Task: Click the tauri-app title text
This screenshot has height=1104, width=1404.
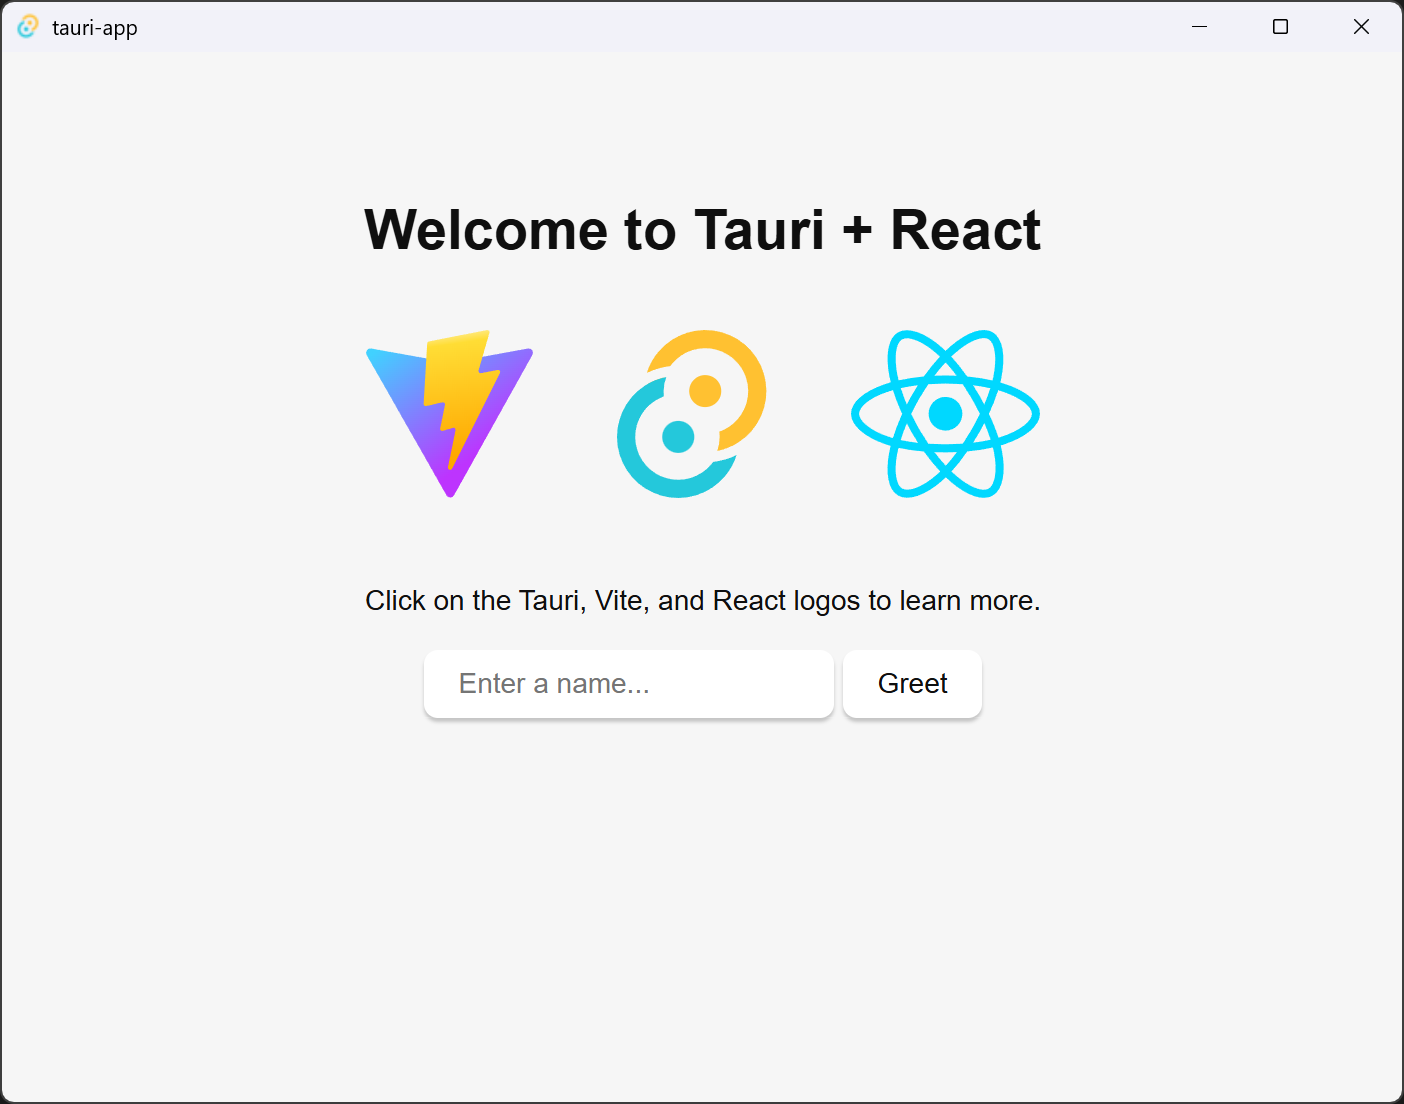Action: pyautogui.click(x=96, y=27)
